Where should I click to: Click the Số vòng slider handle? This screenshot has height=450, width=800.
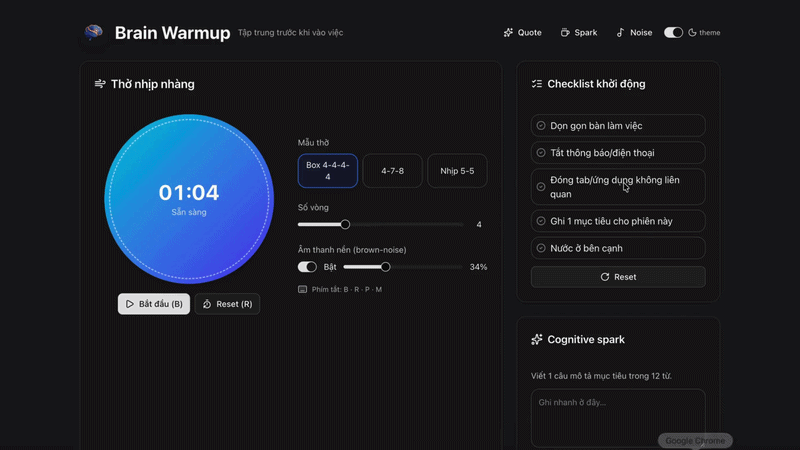[x=345, y=224]
